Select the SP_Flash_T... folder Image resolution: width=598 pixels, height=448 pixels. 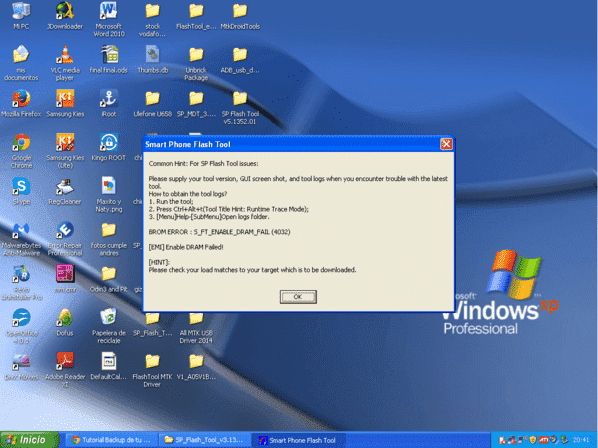[x=153, y=325]
